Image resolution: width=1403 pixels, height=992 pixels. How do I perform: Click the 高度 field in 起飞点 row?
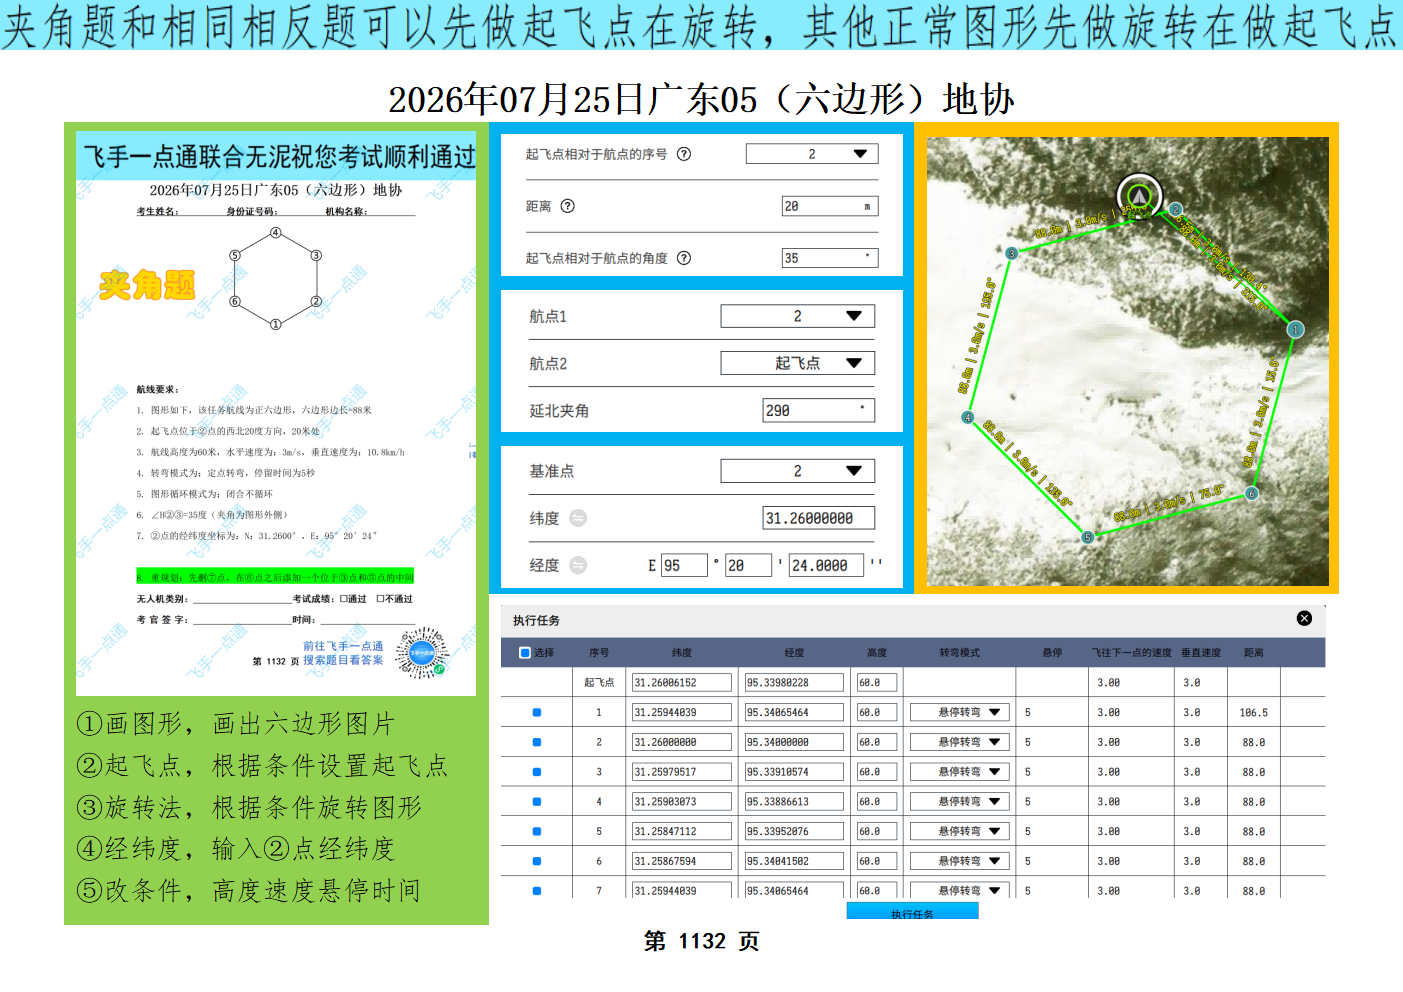click(877, 683)
